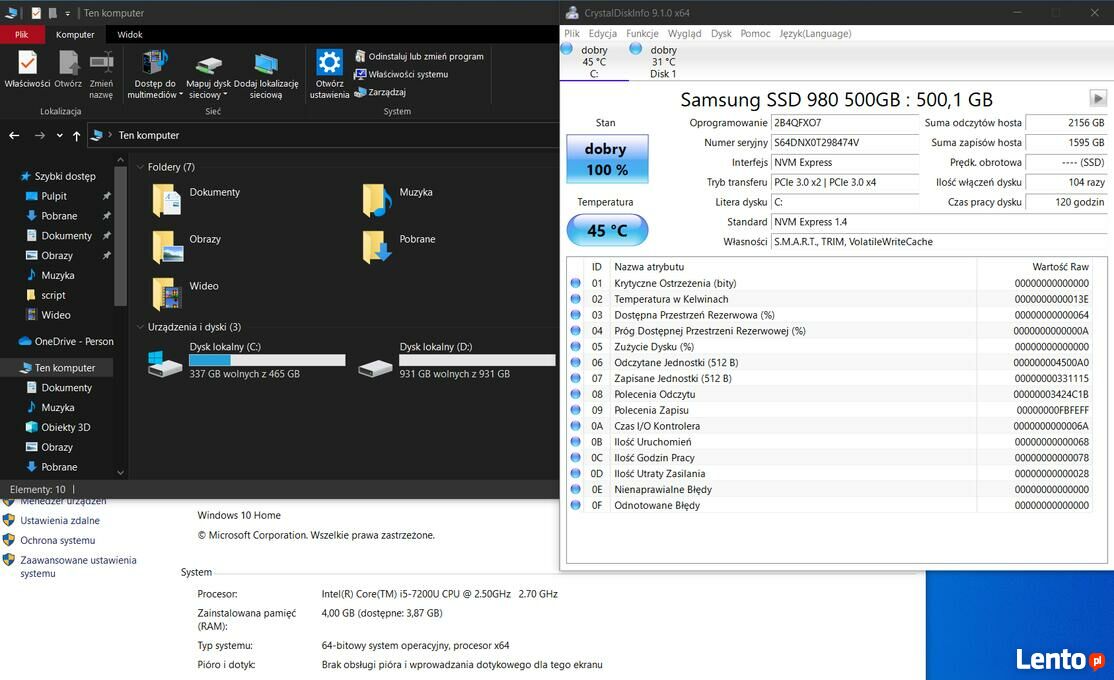Go back with Explorer back arrow
The width and height of the screenshot is (1114, 680).
click(14, 135)
